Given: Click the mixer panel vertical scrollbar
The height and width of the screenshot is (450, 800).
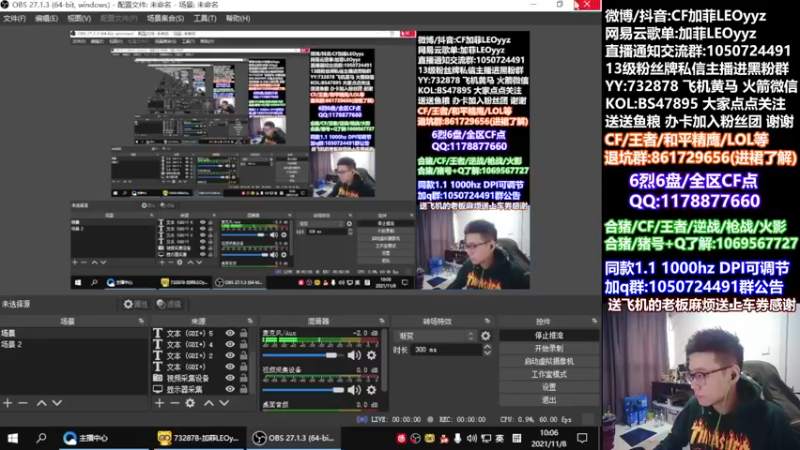Looking at the screenshot, I should tap(385, 360).
